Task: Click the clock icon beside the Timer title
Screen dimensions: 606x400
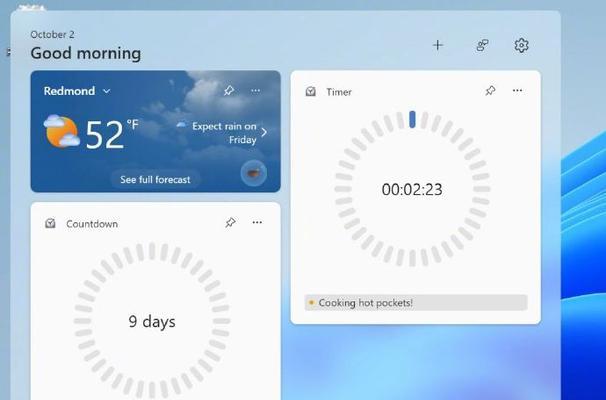Action: [311, 92]
